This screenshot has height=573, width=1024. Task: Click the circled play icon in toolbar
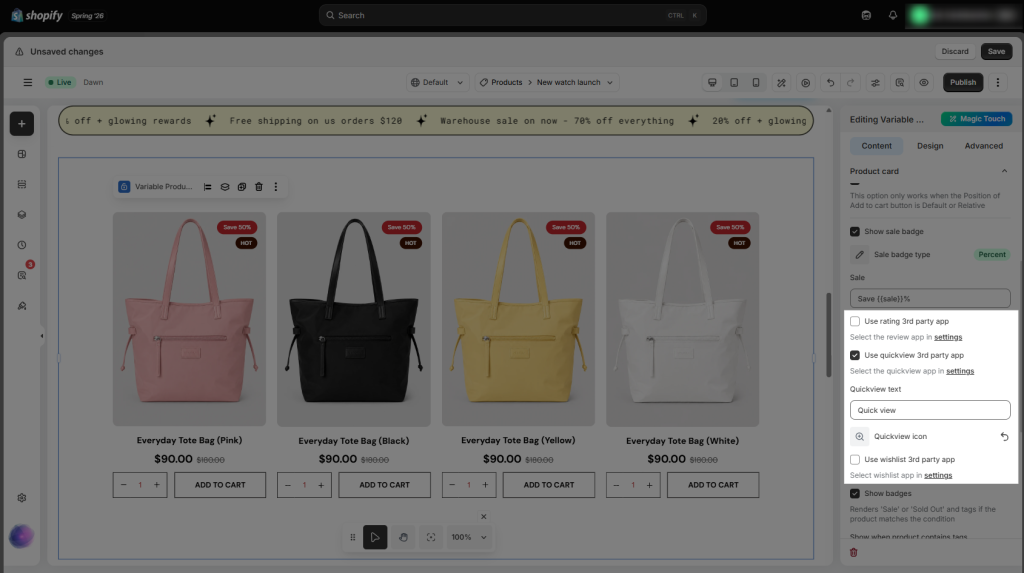(806, 82)
